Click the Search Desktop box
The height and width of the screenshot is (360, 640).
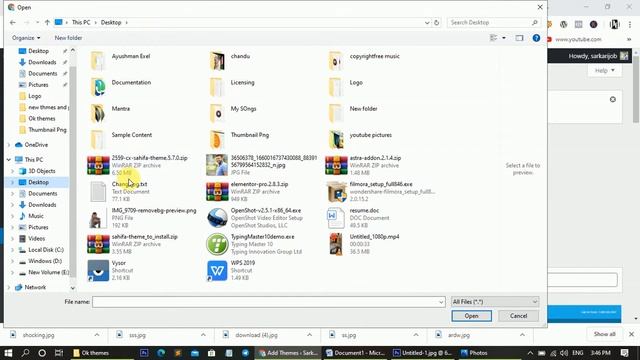coord(494,22)
